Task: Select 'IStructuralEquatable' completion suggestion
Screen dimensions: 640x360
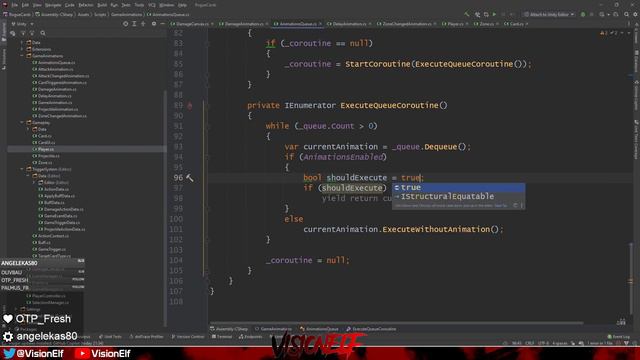Action: pos(458,197)
